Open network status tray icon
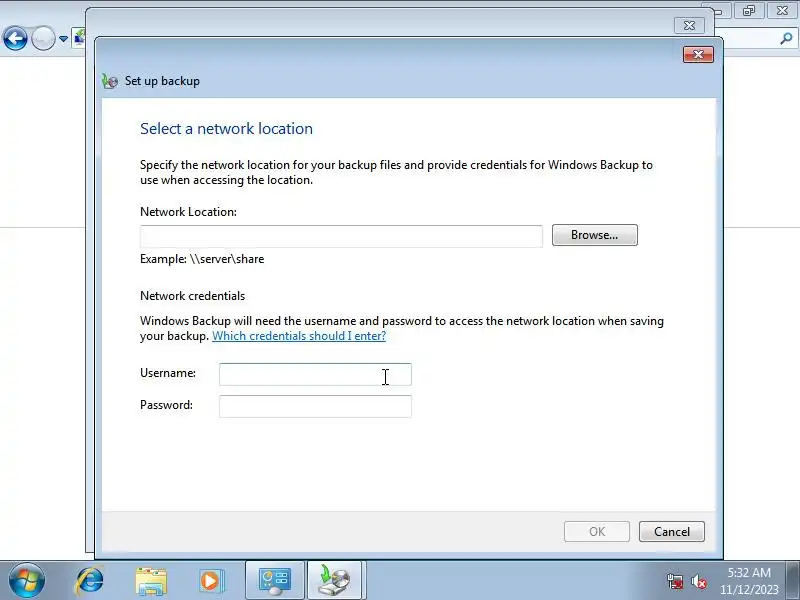The height and width of the screenshot is (600, 800). click(x=675, y=581)
